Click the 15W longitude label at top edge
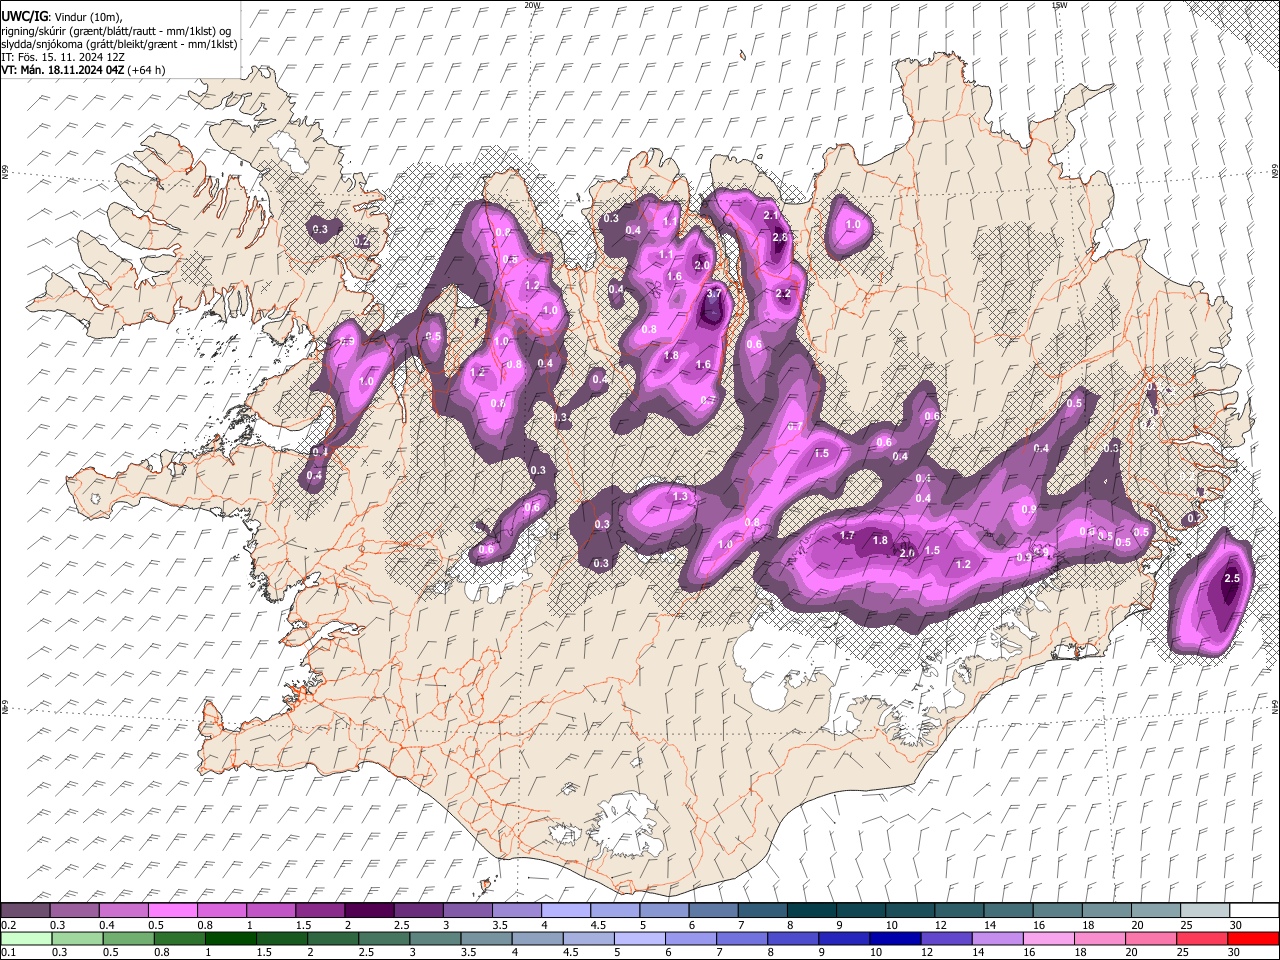1280x960 pixels. 1061,5
